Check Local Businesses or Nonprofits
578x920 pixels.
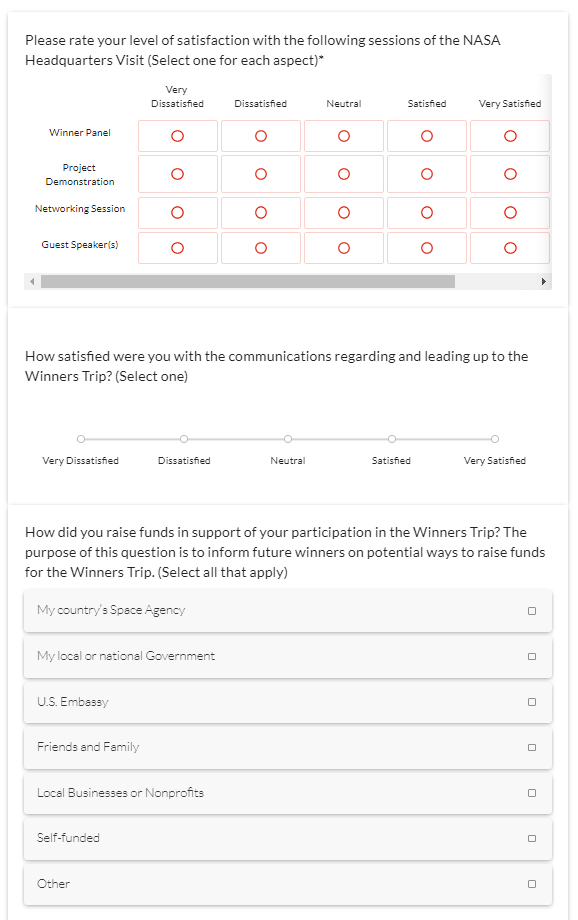coord(288,793)
